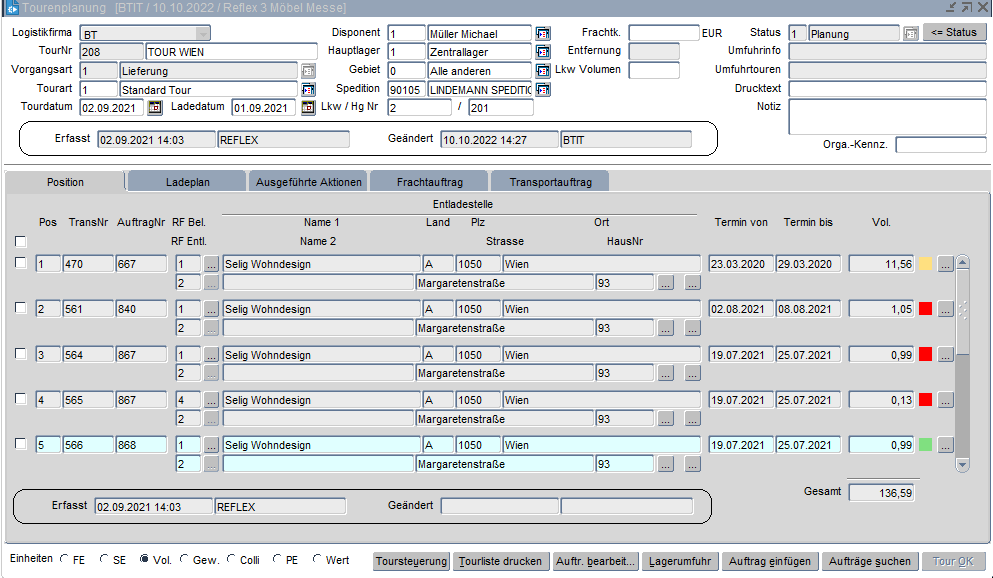Click lookup icon beside Vorgangsart Lieferung
This screenshot has height=578, width=993.
pos(308,71)
